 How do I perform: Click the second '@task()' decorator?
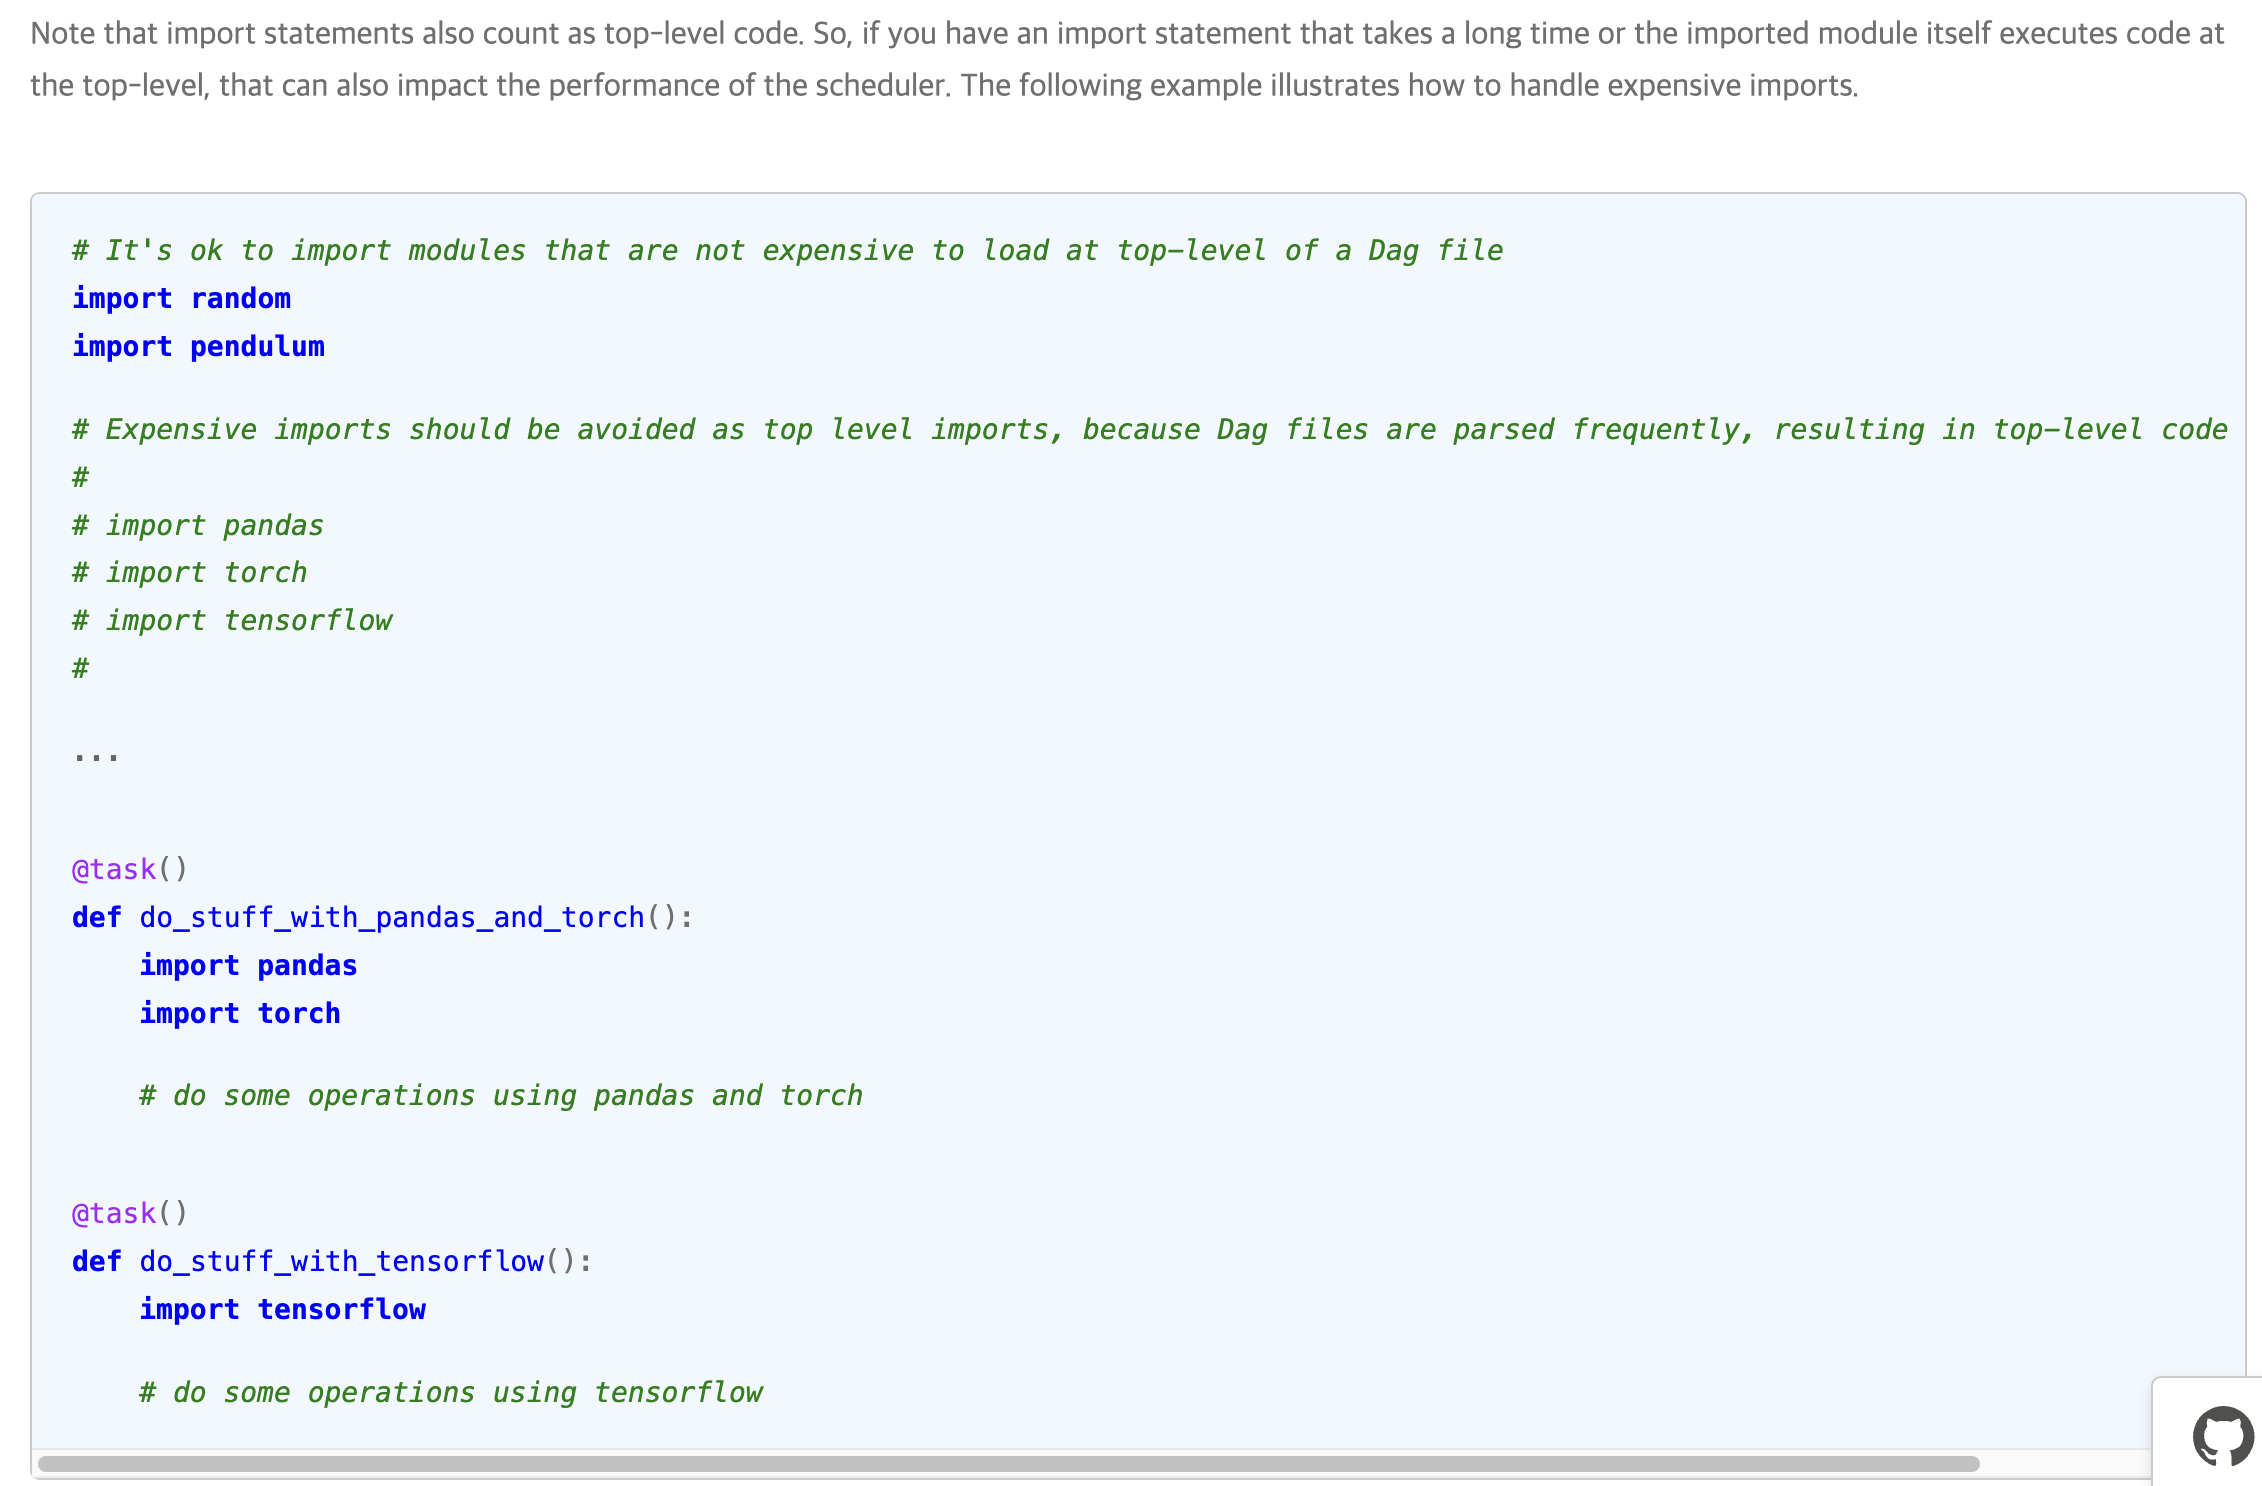pos(129,1213)
